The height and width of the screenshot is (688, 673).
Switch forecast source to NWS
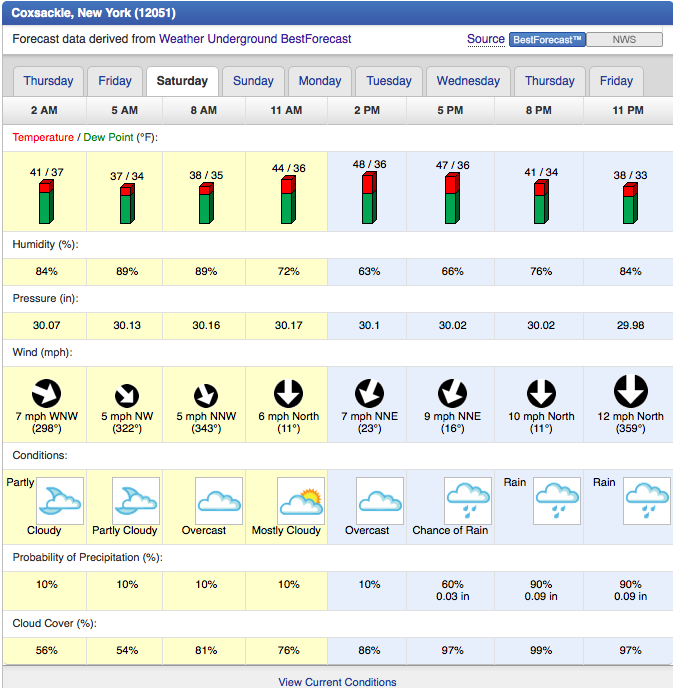coord(624,39)
